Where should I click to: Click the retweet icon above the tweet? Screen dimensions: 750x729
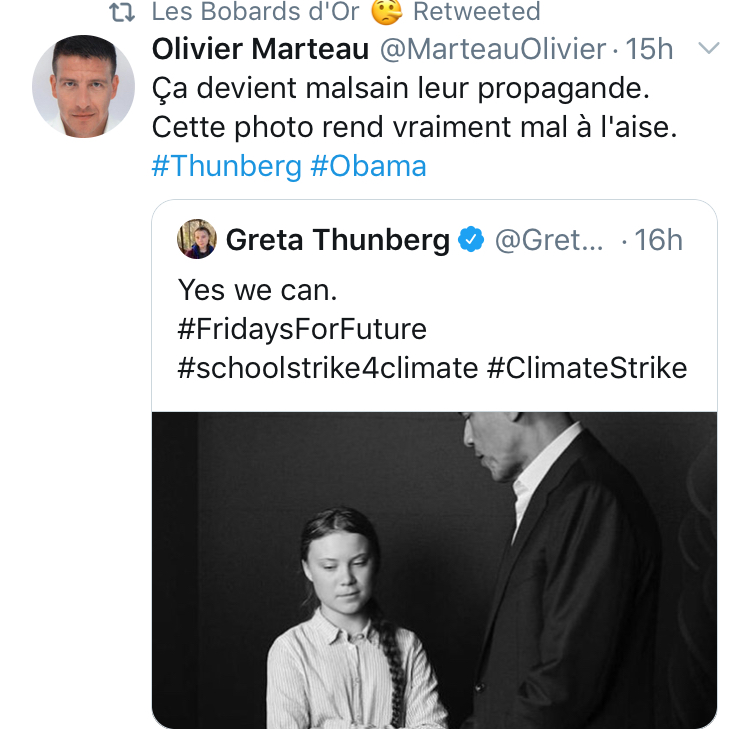pyautogui.click(x=123, y=12)
